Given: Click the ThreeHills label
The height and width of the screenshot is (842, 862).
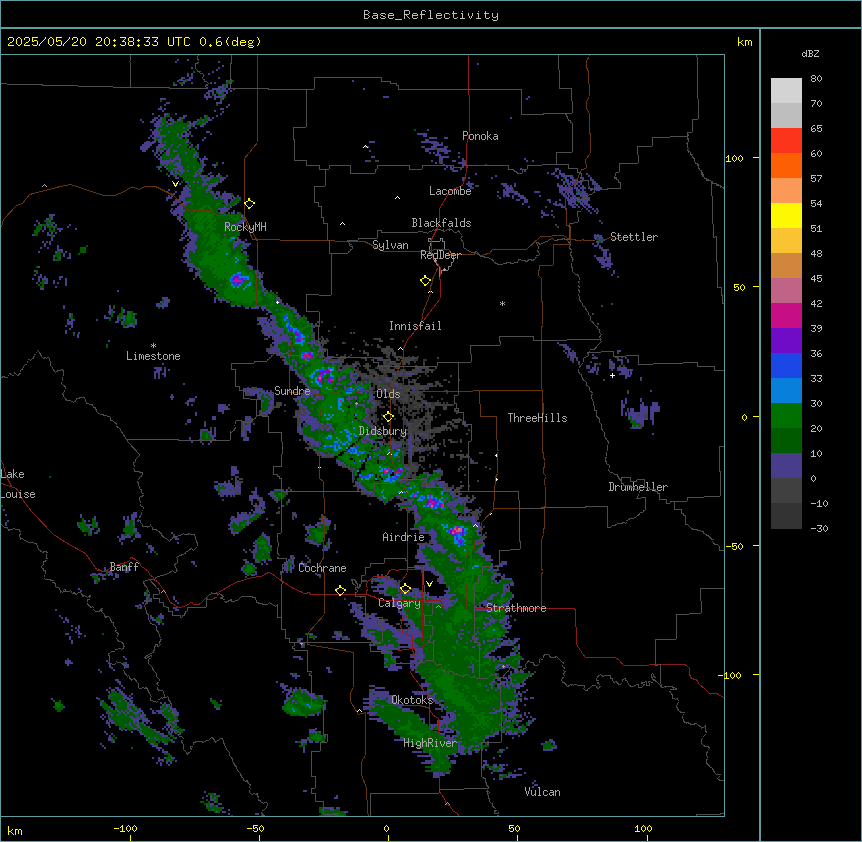Looking at the screenshot, I should pyautogui.click(x=537, y=418).
